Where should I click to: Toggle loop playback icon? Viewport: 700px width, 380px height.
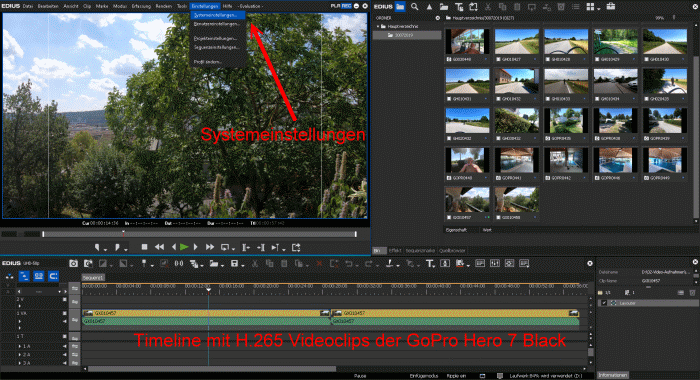(x=225, y=247)
